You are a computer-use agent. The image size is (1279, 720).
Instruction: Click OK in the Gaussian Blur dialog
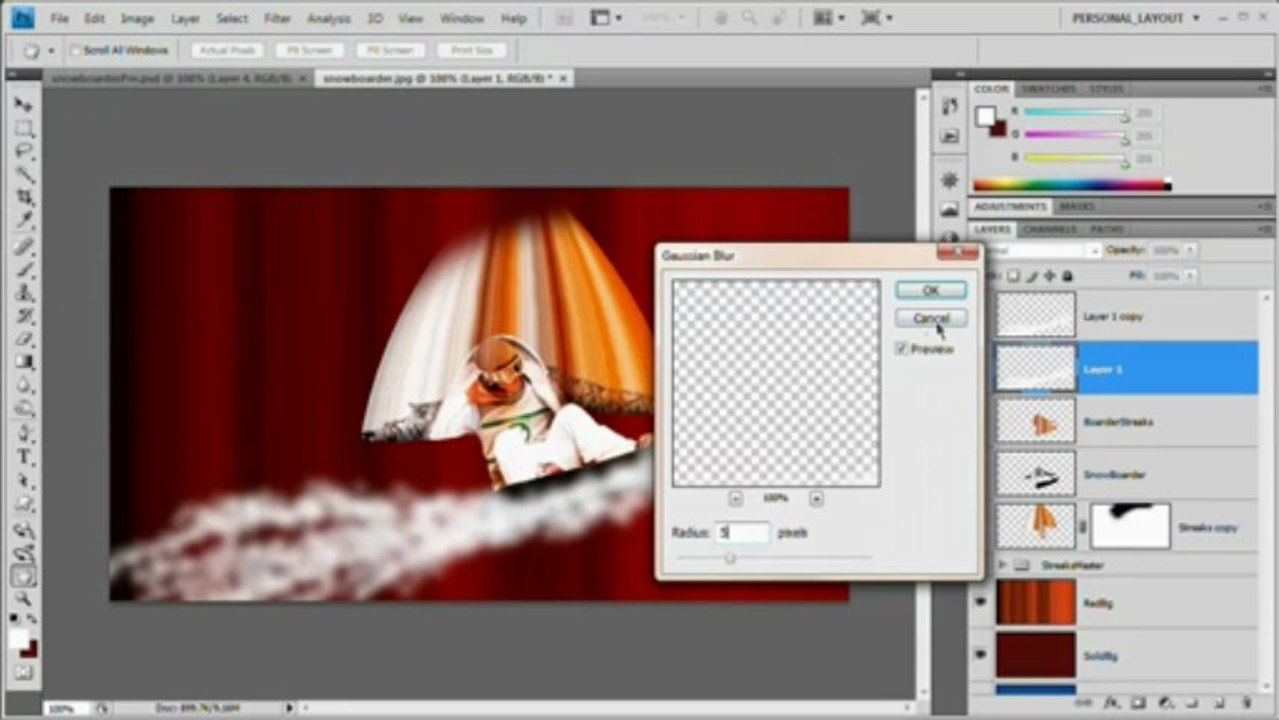(930, 290)
